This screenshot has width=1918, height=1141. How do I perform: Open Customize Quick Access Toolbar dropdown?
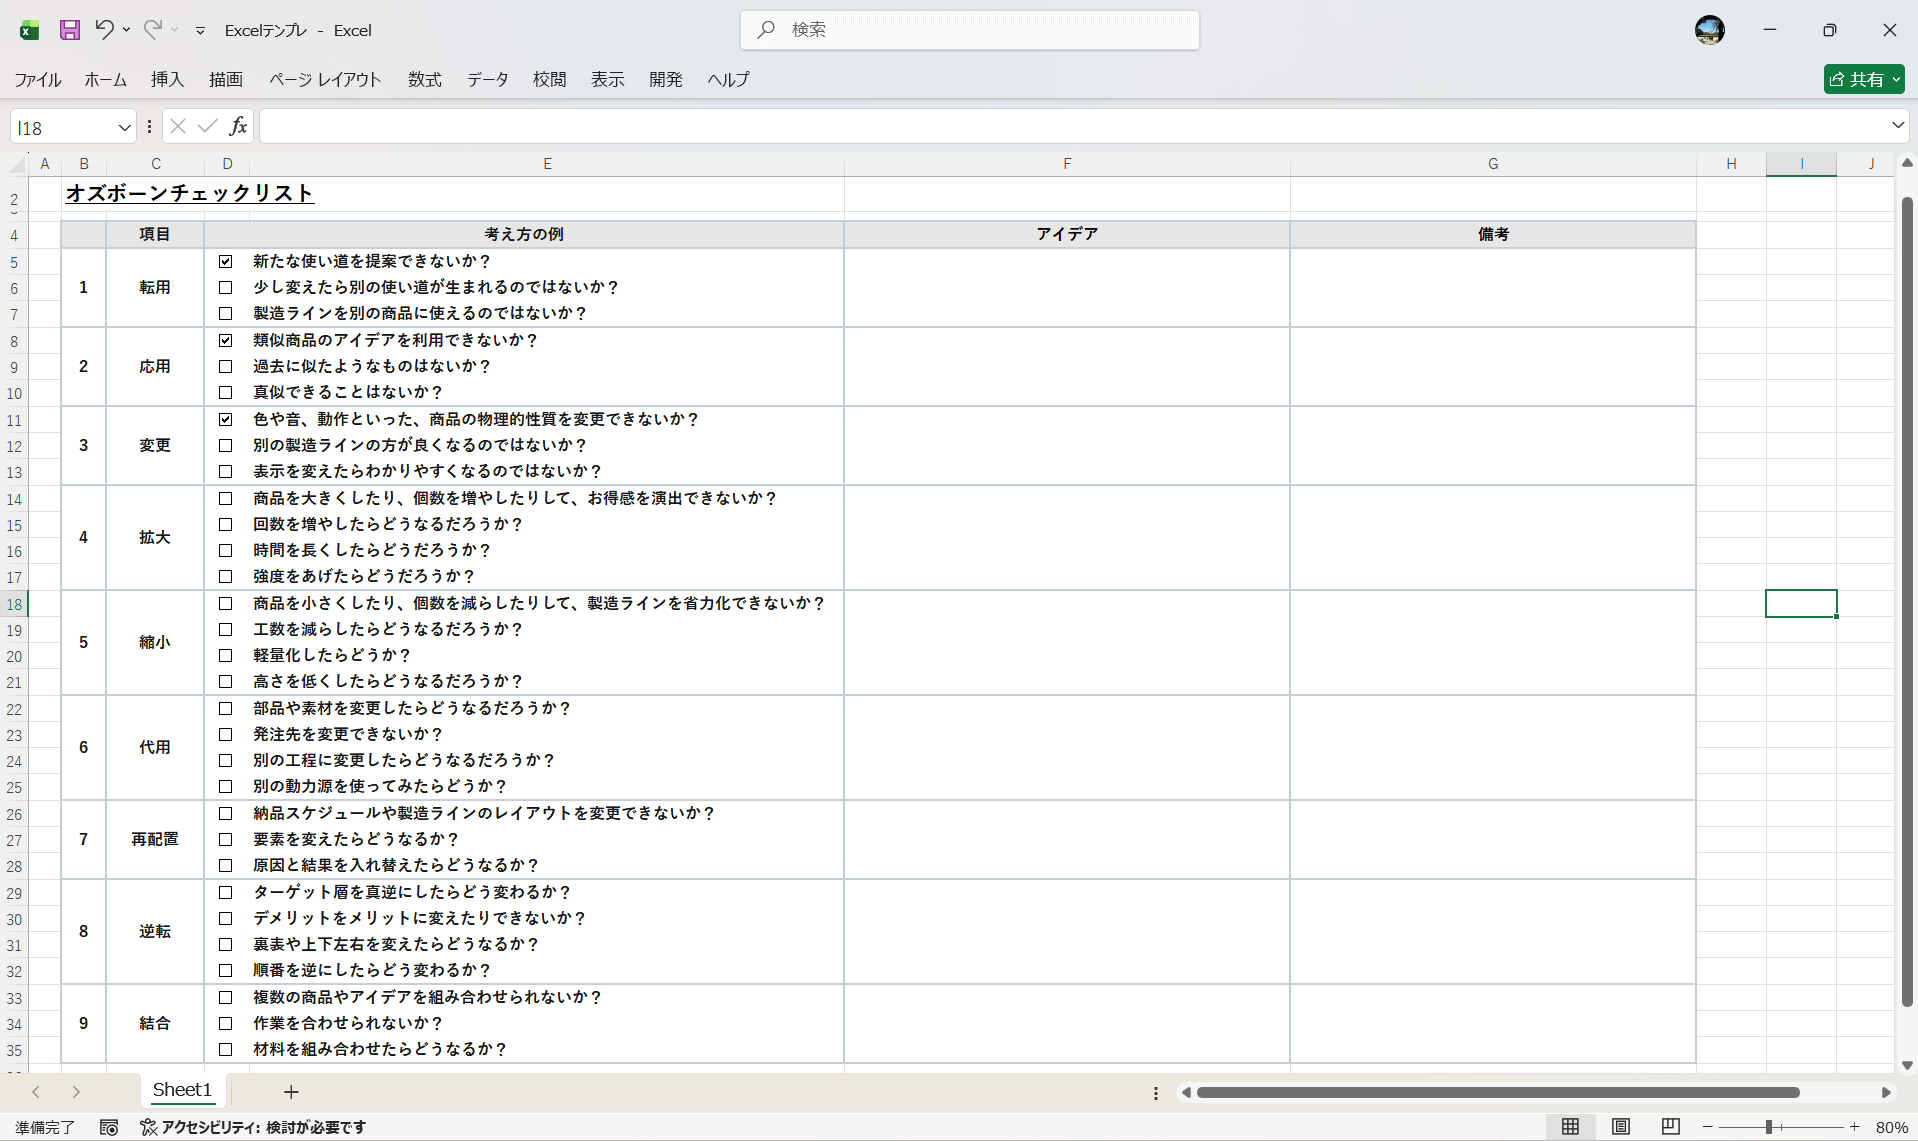point(200,31)
